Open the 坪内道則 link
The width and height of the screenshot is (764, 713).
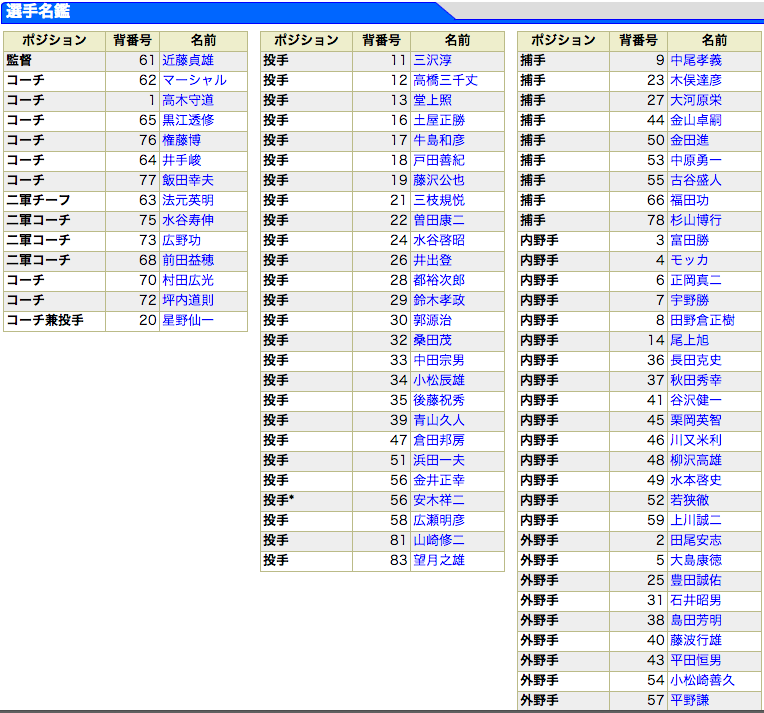tap(188, 300)
